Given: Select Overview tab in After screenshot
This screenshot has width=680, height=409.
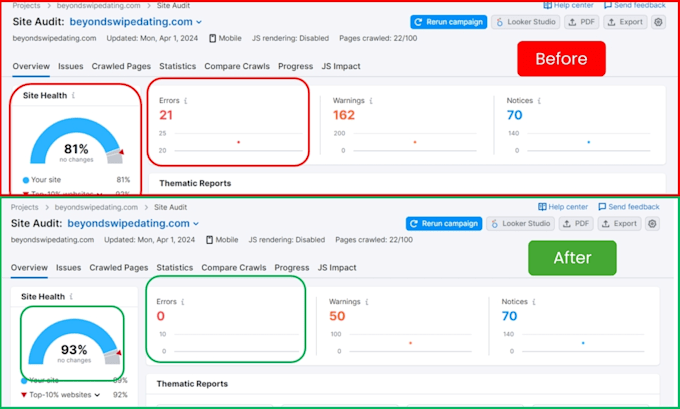Looking at the screenshot, I should point(29,268).
